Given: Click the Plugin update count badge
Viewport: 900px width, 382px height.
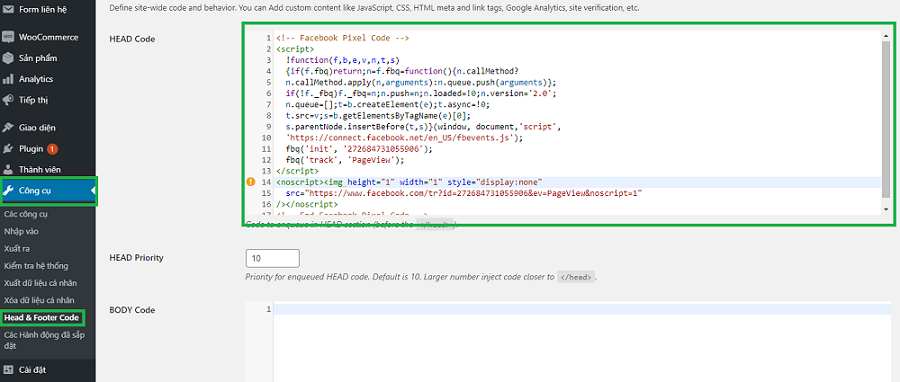Looking at the screenshot, I should click(52, 149).
